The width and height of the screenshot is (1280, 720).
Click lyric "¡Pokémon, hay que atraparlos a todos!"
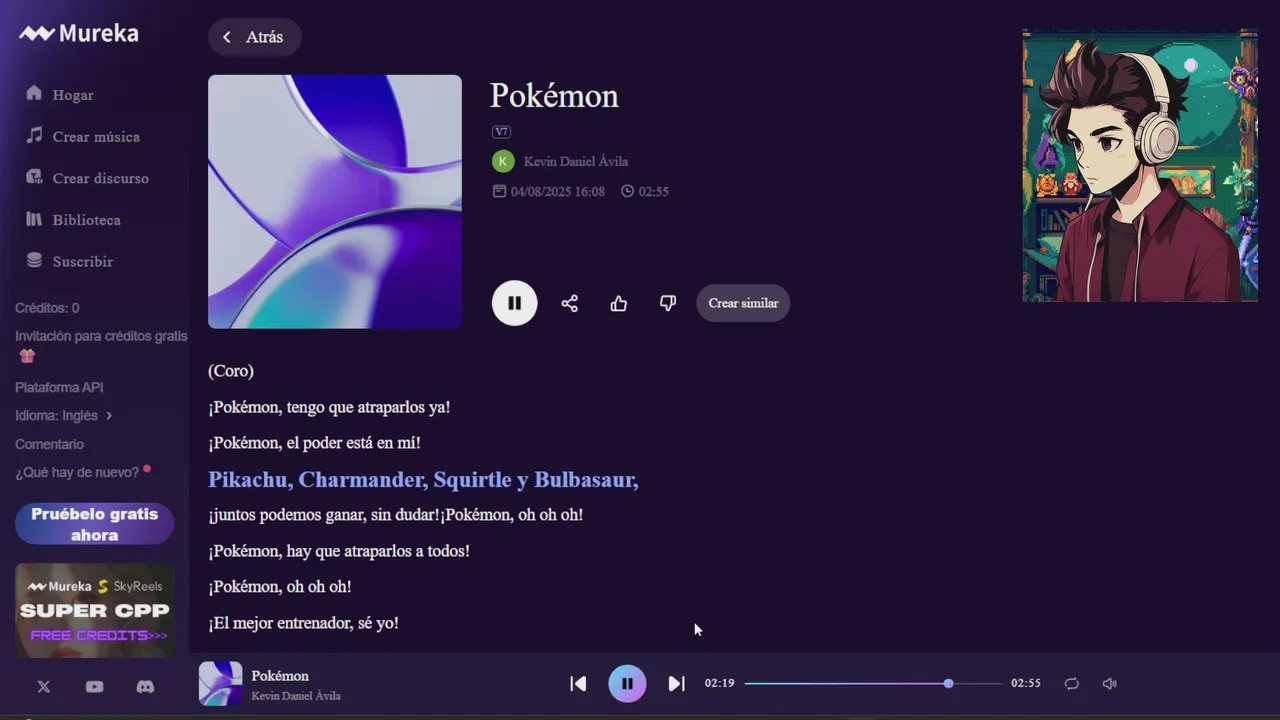point(339,551)
